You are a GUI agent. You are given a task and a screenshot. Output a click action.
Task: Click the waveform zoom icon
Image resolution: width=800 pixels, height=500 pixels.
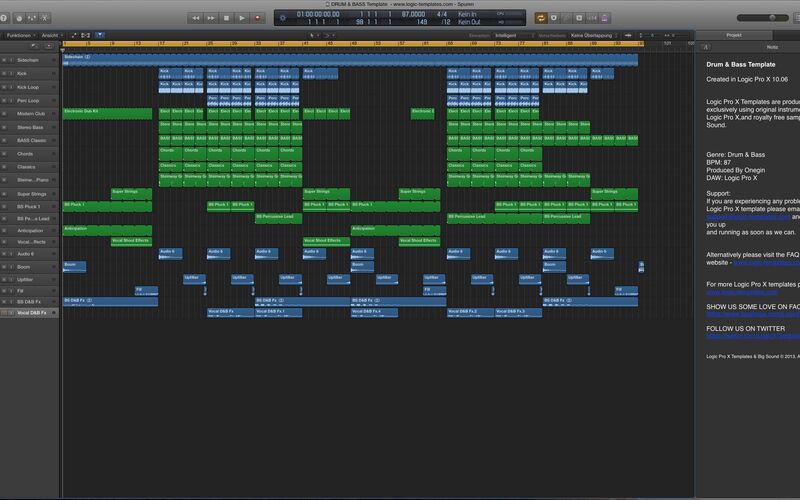[x=628, y=35]
